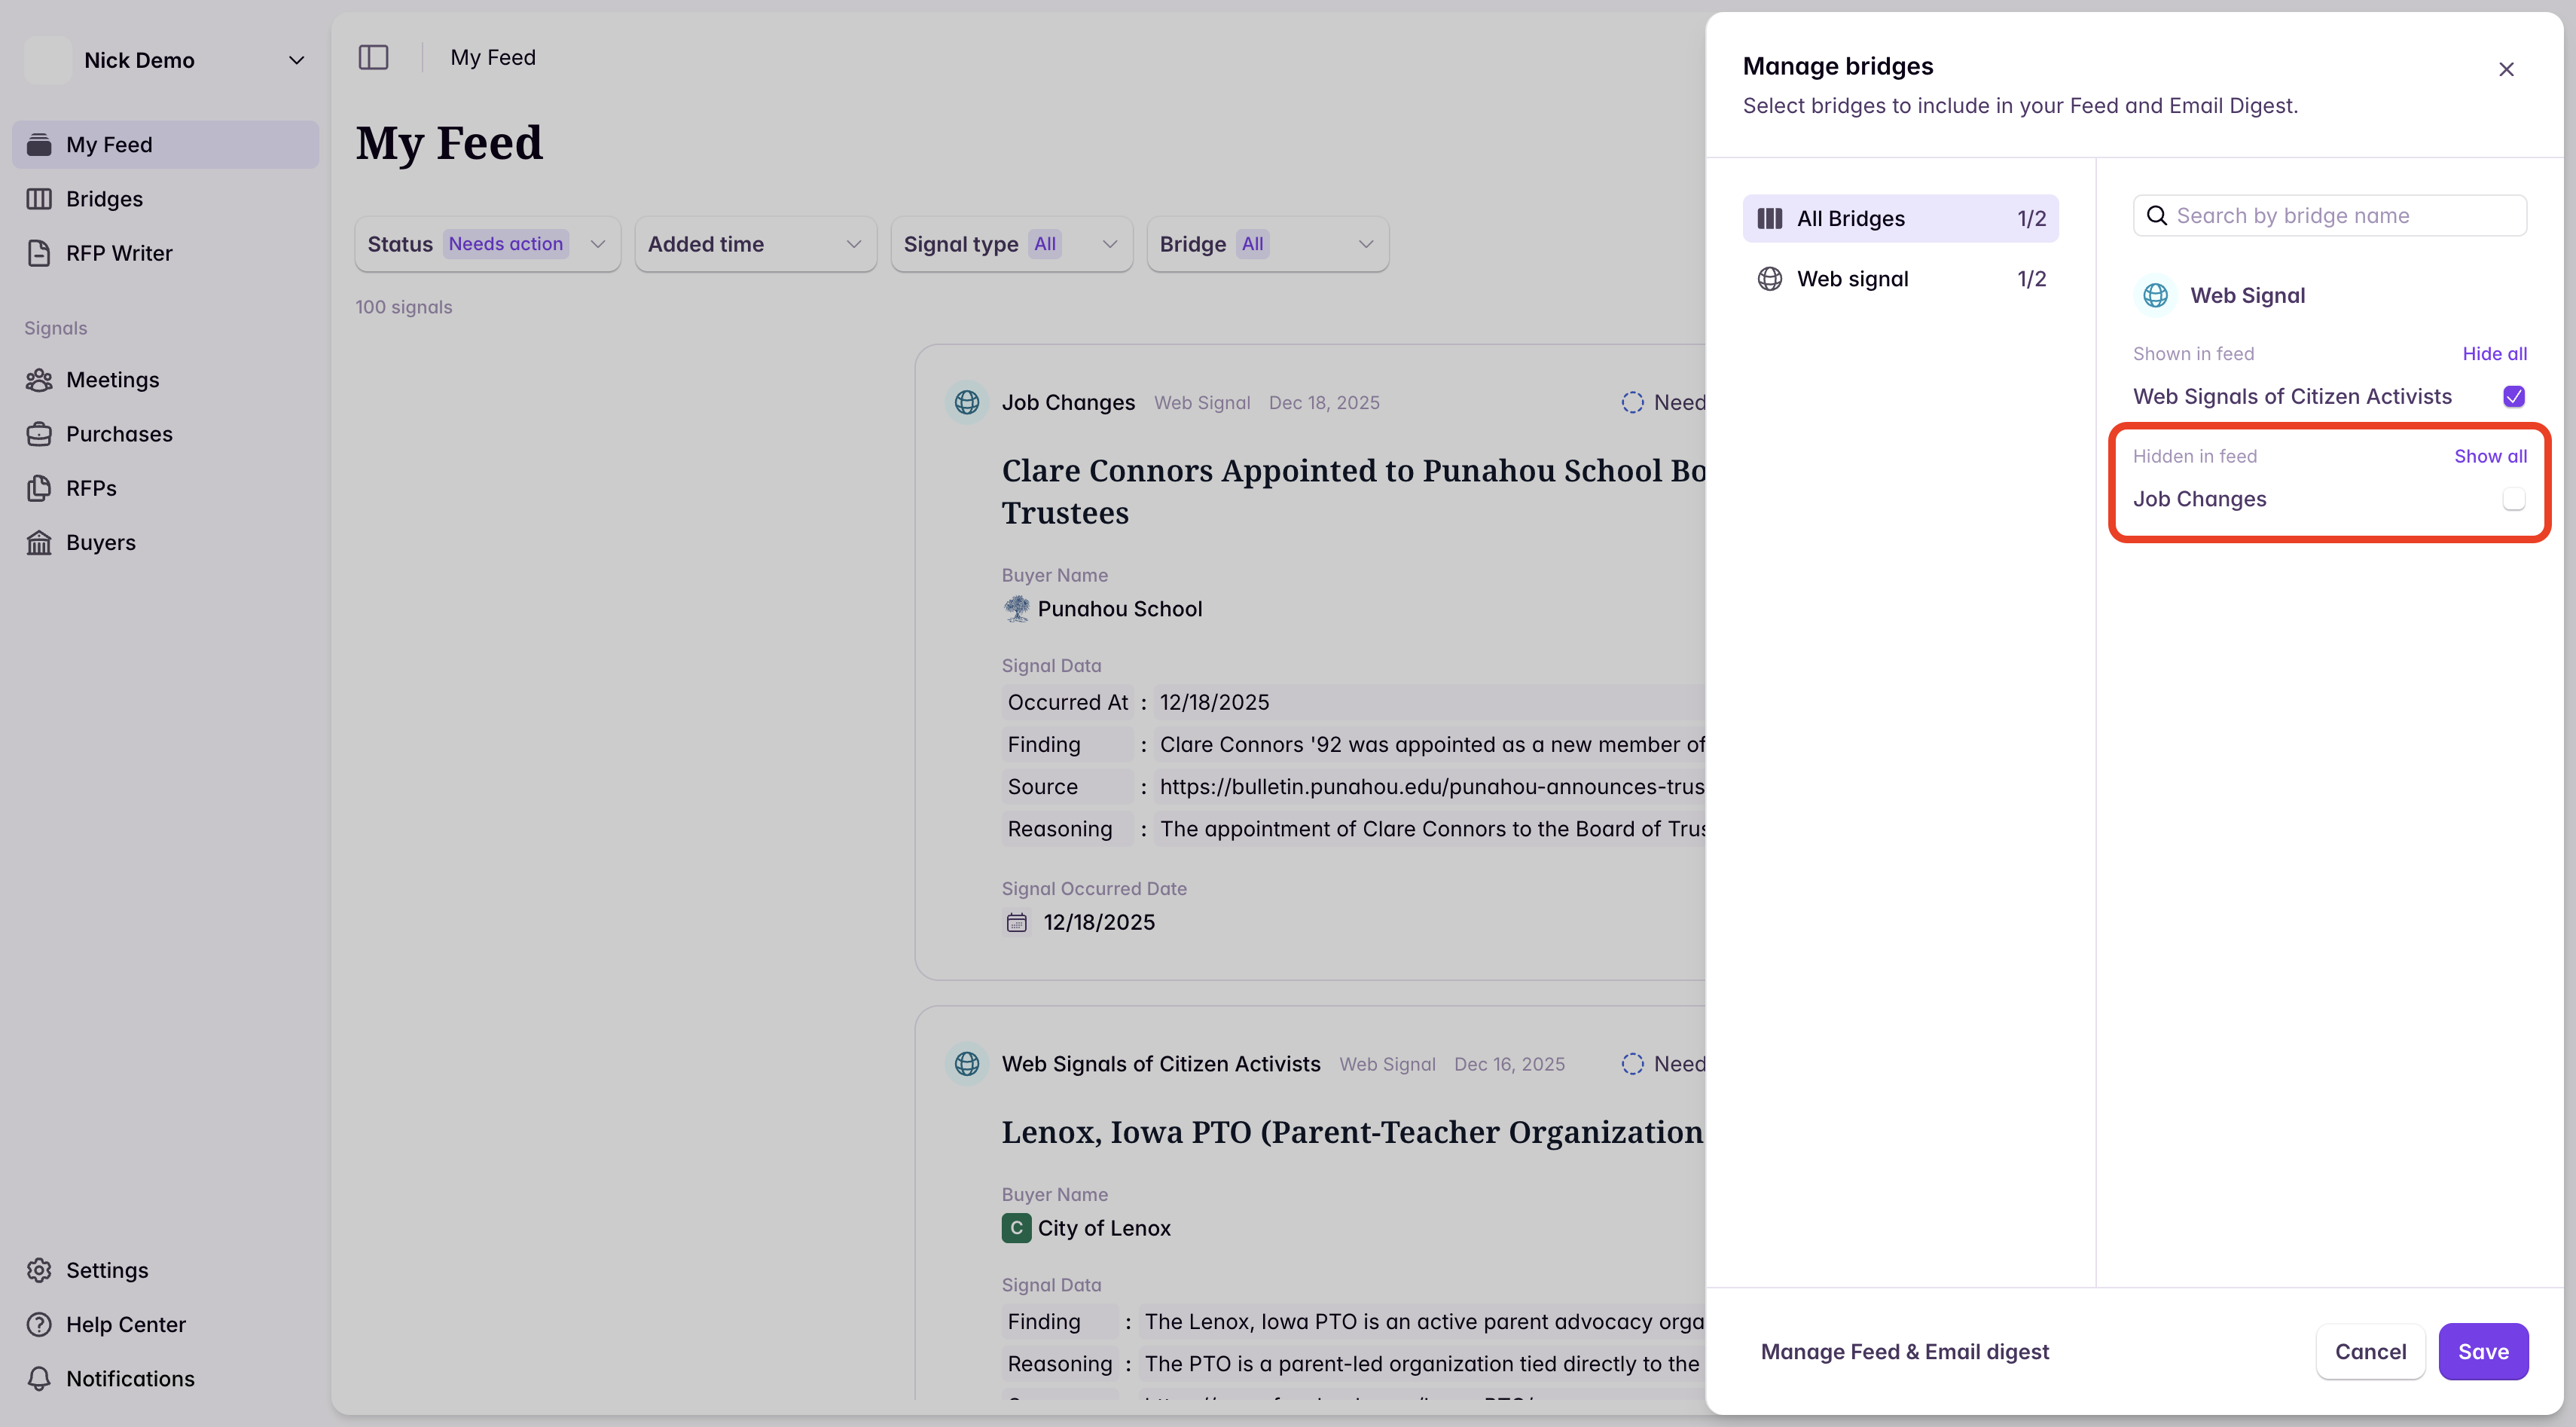Click the Web Signal globe icon in modal
This screenshot has width=2576, height=1427.
click(2156, 295)
